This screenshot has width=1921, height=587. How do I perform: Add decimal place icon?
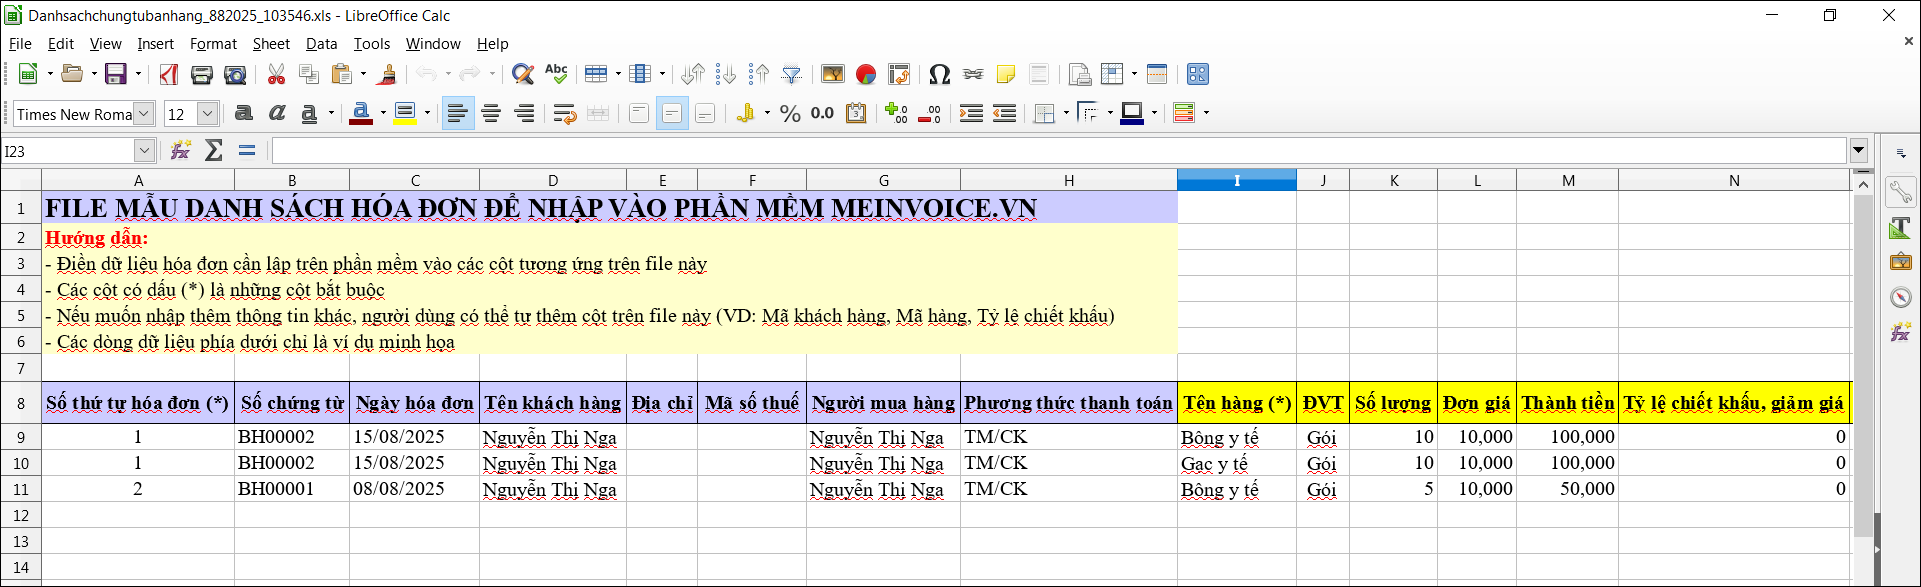pos(897,114)
